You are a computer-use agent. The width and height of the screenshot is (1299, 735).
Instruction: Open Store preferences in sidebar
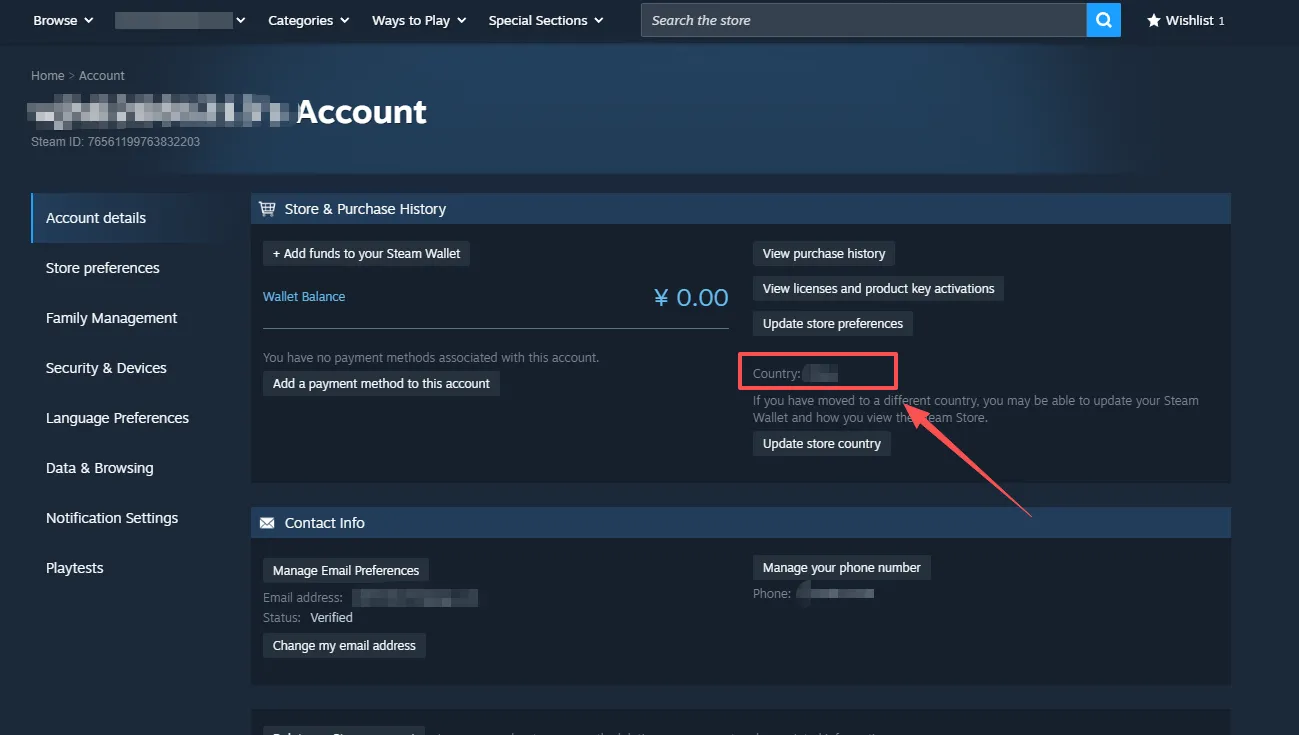coord(102,268)
